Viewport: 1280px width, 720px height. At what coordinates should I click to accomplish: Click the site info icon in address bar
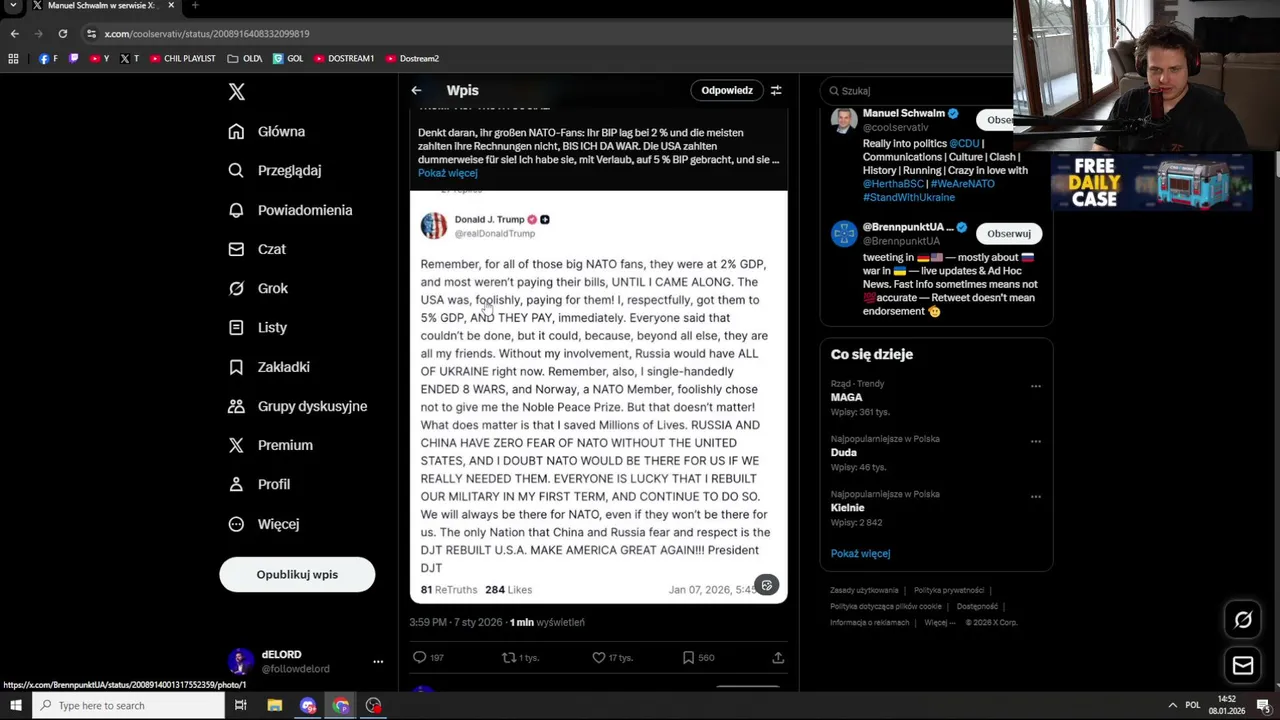[91, 33]
